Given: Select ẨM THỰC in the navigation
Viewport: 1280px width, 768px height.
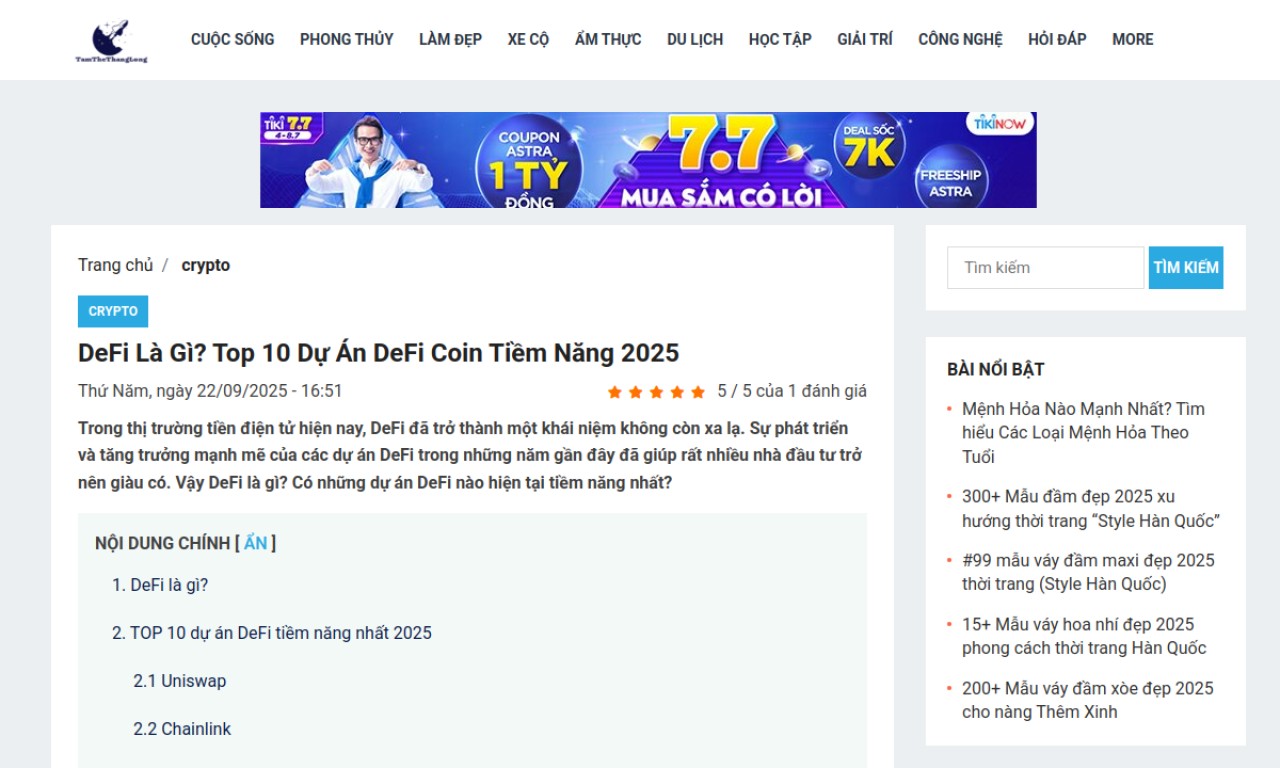Looking at the screenshot, I should (x=608, y=39).
